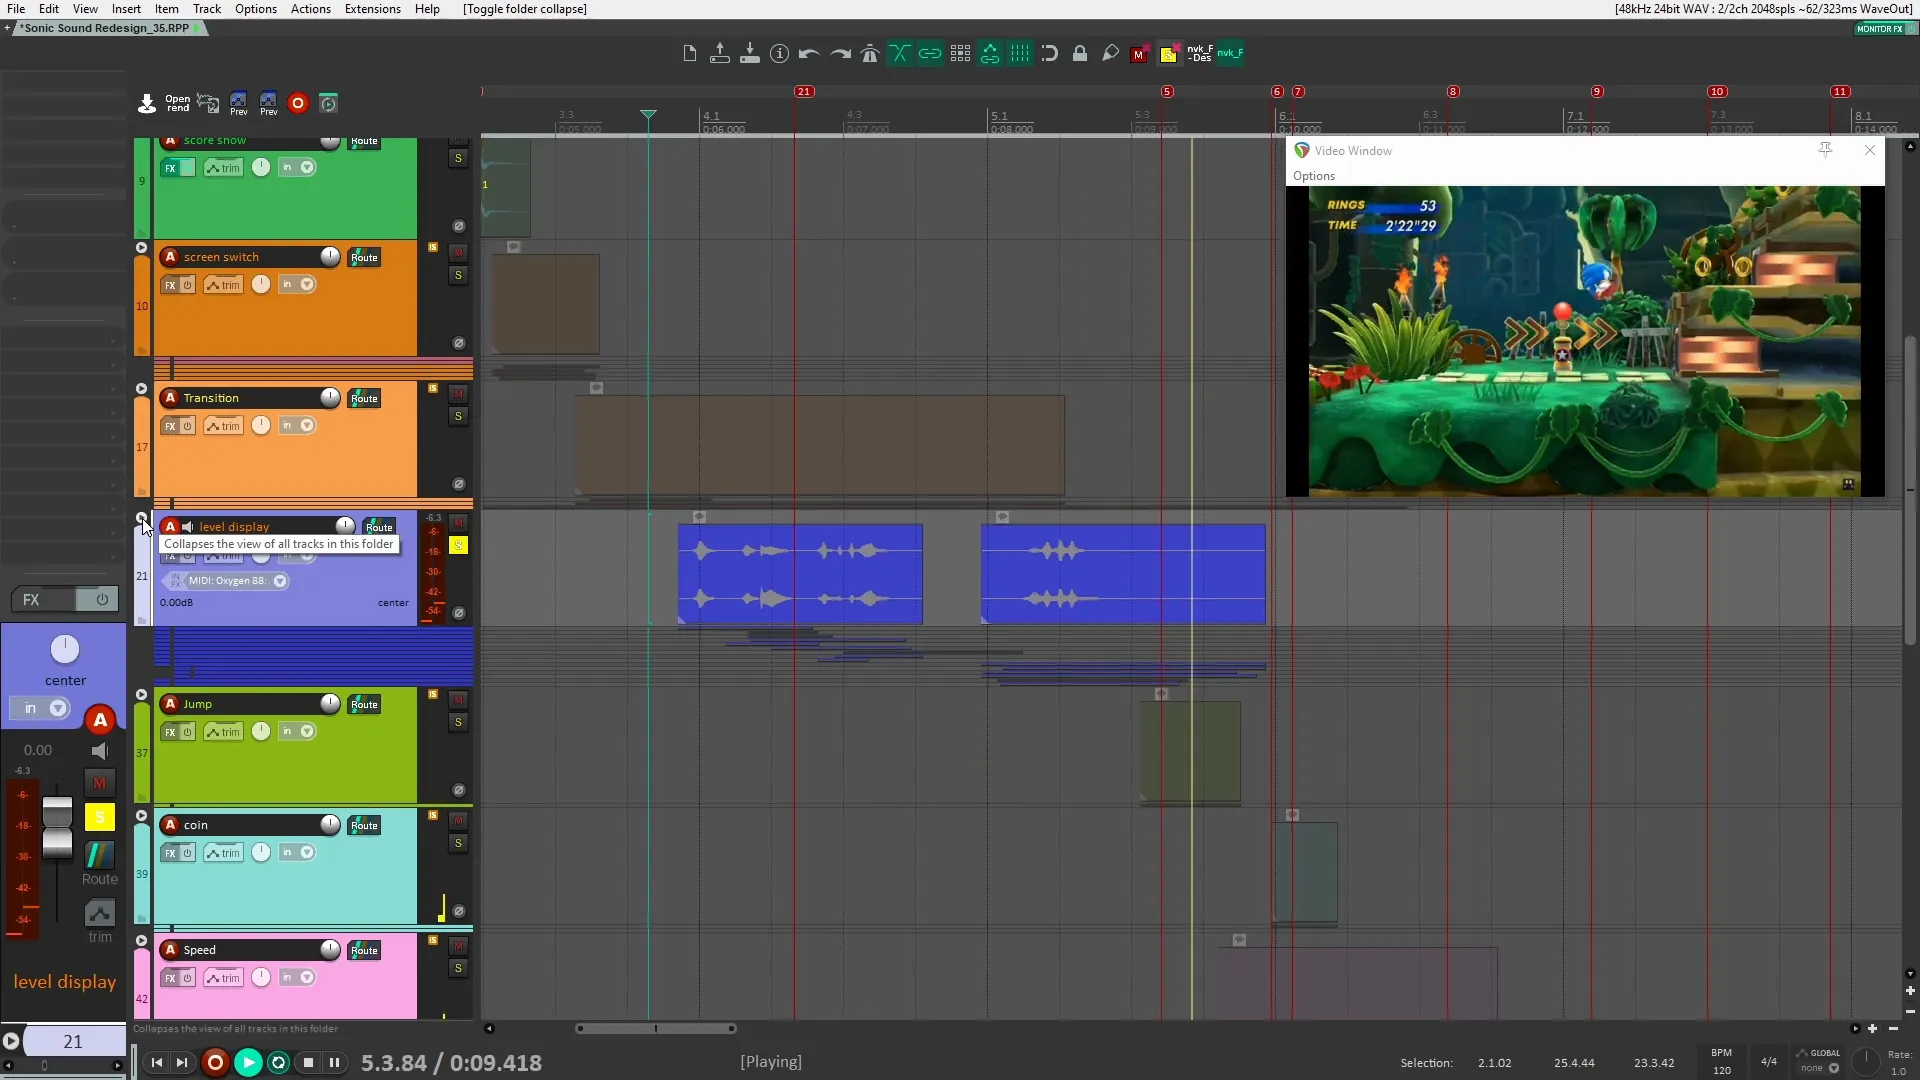The image size is (1920, 1080).
Task: Click the Save project download icon
Action: click(750, 54)
